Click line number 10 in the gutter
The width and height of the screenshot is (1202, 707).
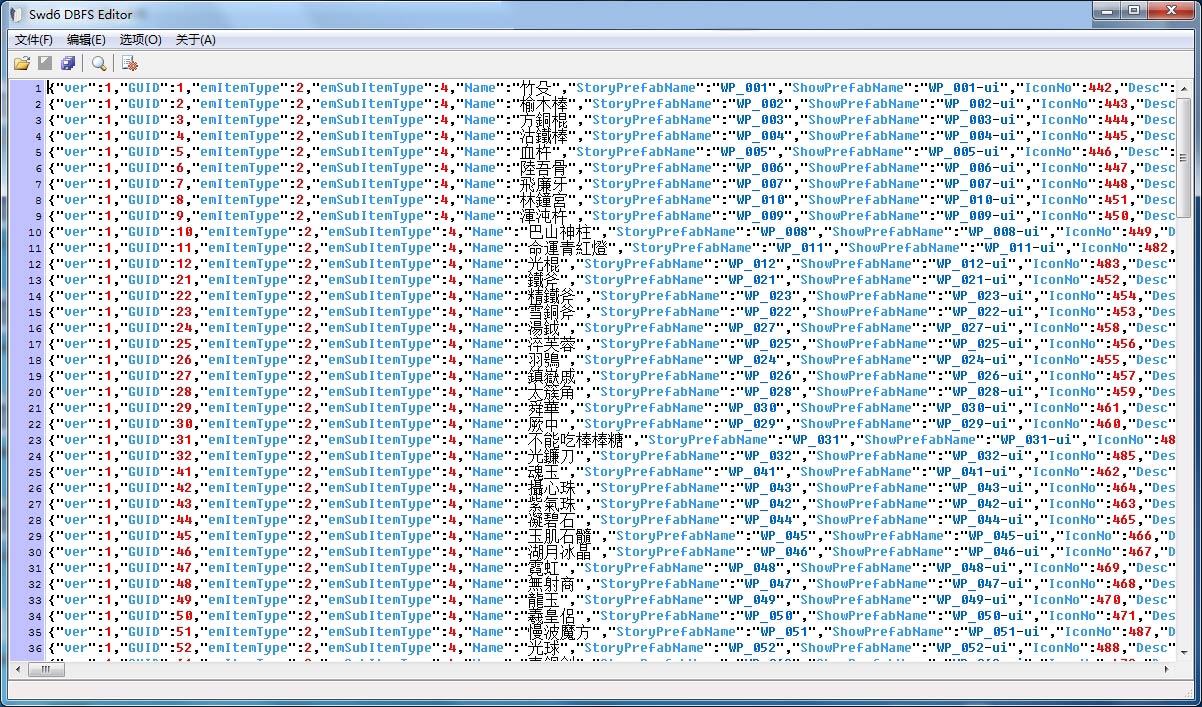(x=34, y=232)
